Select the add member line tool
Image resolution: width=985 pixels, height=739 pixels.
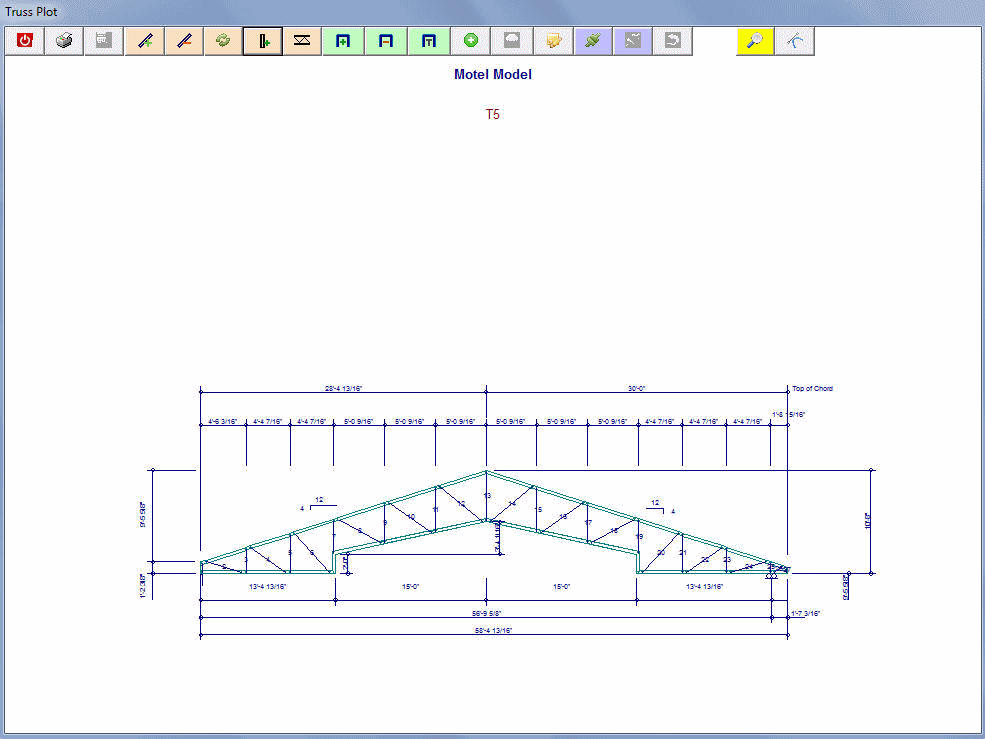(144, 41)
